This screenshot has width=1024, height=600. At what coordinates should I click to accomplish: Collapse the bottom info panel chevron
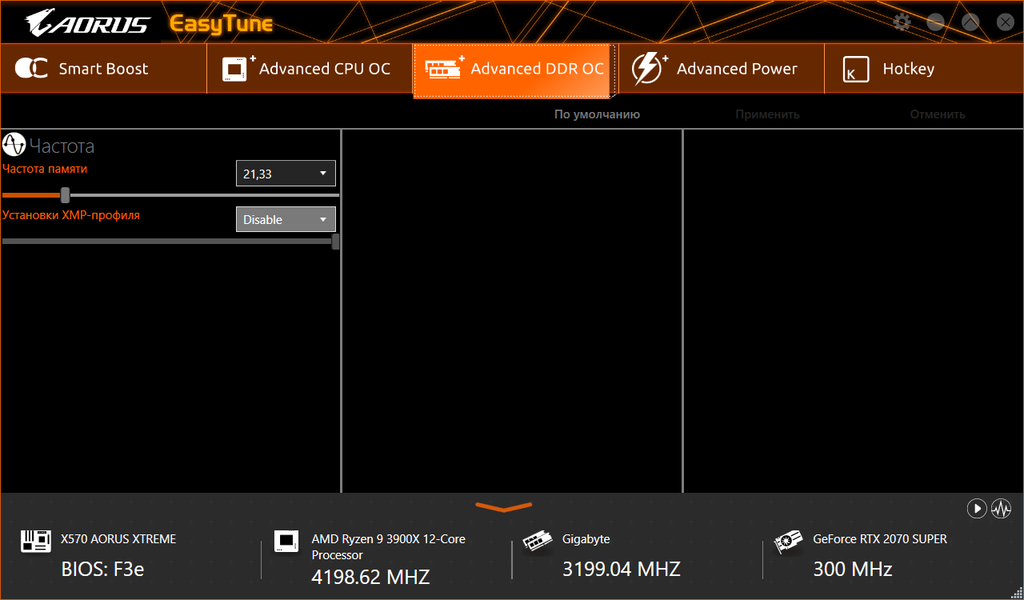pos(504,507)
